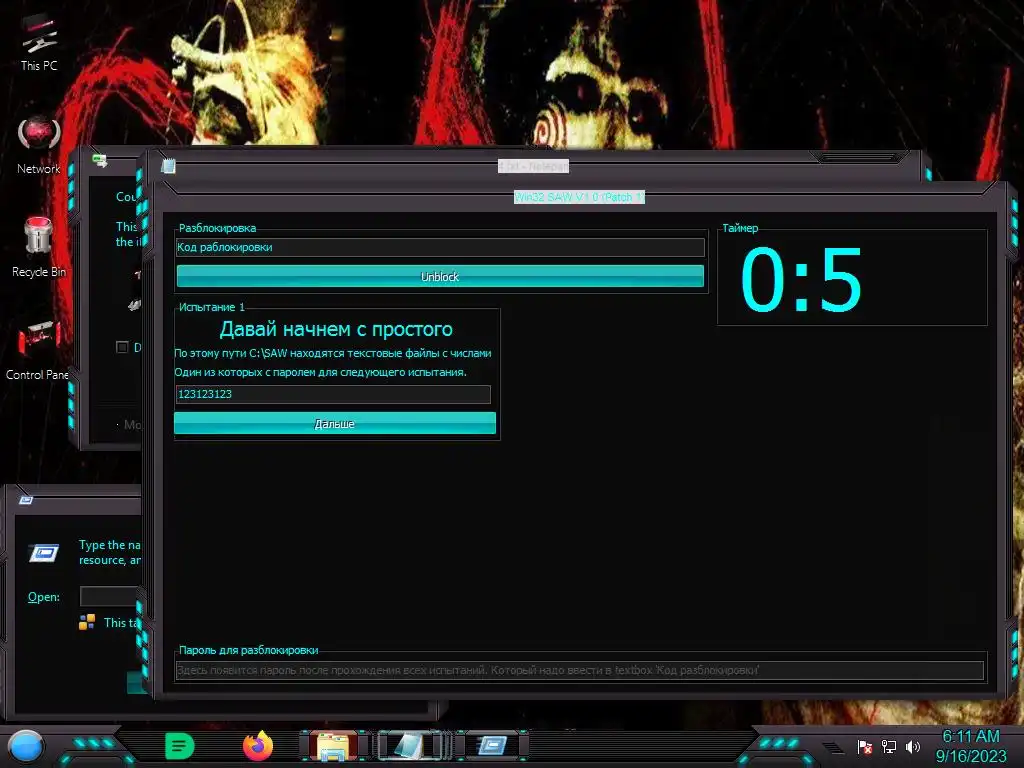Click the Start orb on the taskbar

pos(26,747)
